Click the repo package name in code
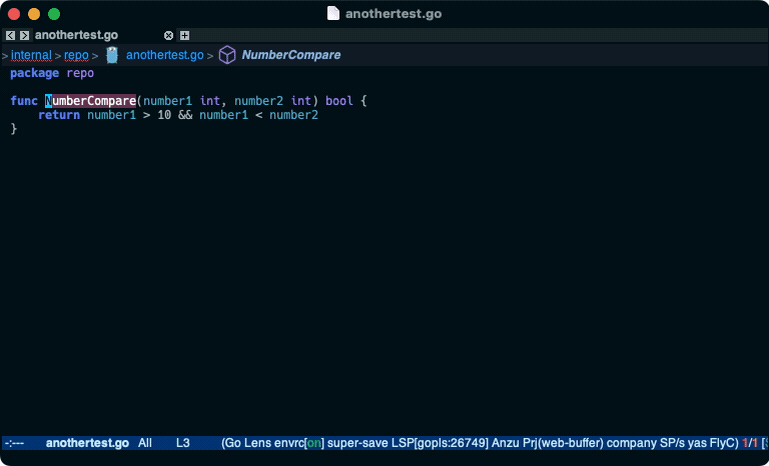This screenshot has width=769, height=466. click(80, 74)
